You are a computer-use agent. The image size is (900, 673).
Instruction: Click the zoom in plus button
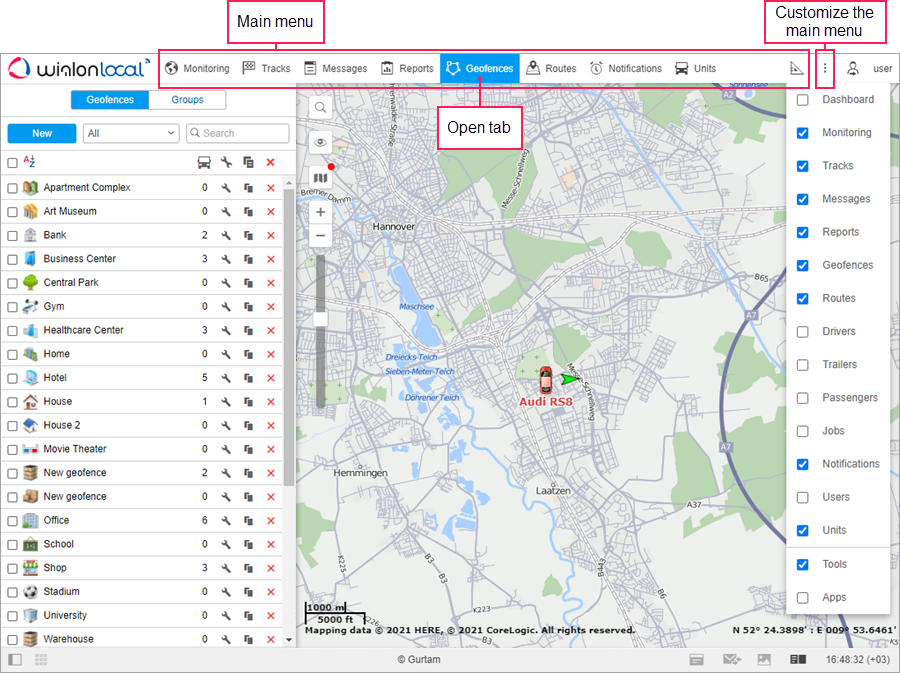(x=321, y=212)
